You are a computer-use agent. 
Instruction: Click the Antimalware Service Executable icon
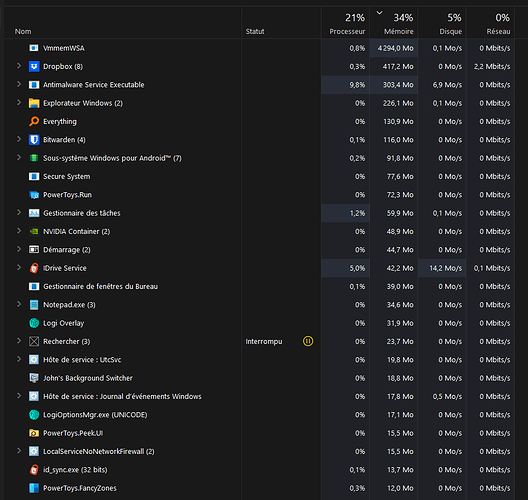(34, 85)
